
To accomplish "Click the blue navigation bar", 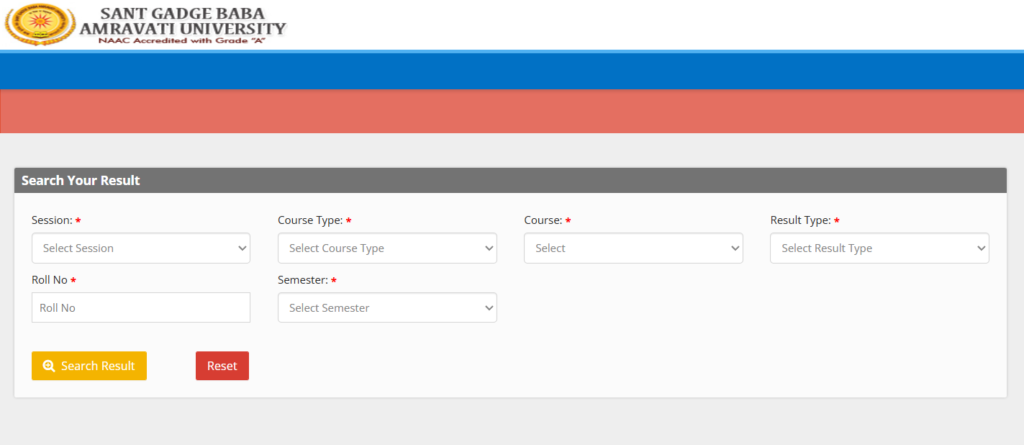I will pos(512,71).
